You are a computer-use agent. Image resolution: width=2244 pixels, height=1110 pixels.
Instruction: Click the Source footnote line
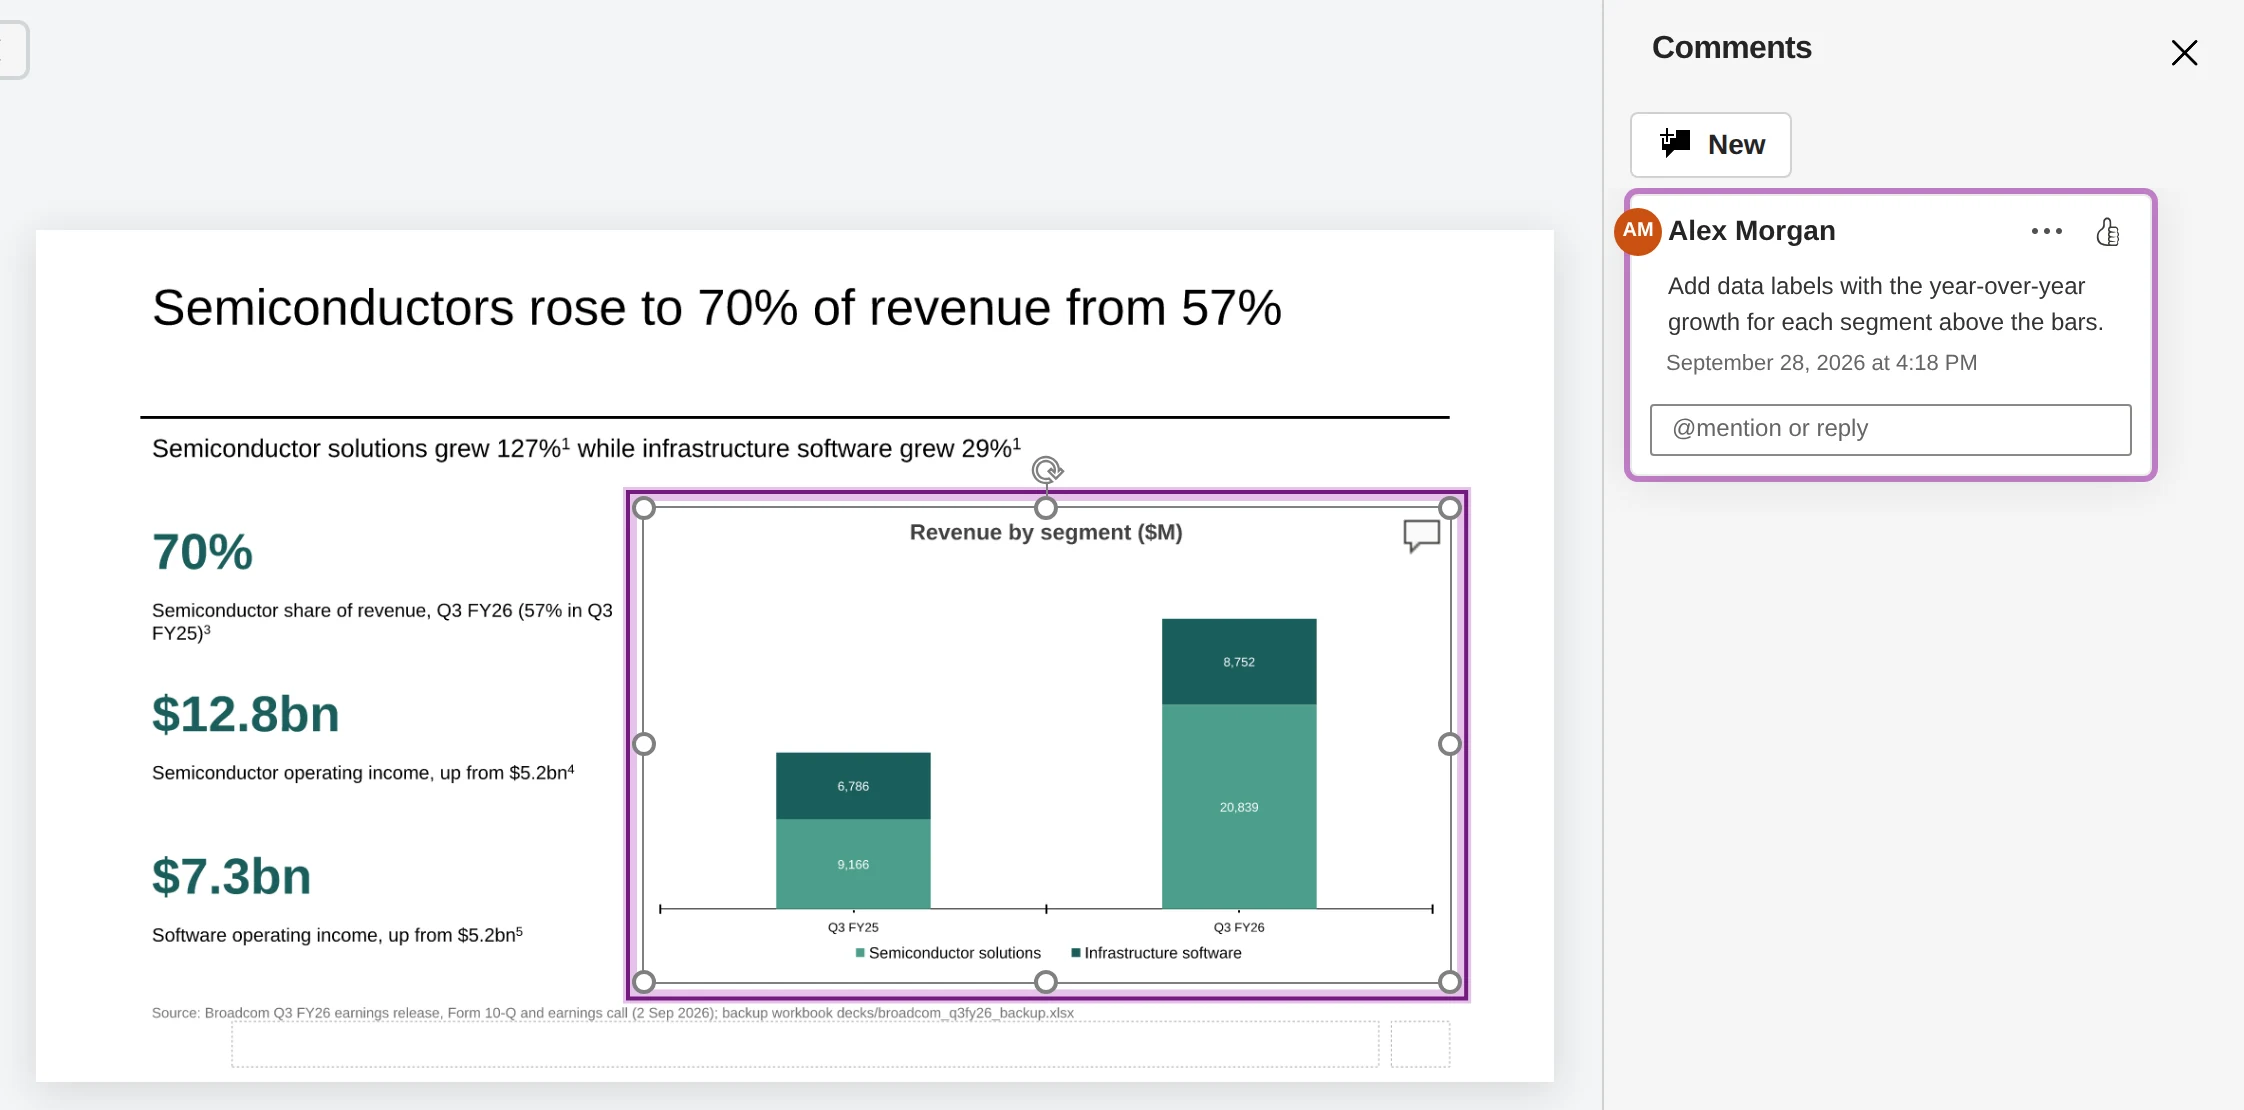click(x=612, y=1013)
